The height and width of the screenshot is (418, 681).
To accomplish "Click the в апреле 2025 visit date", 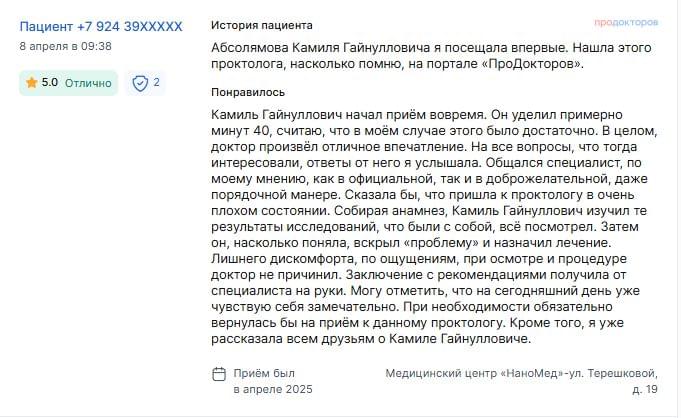I will (x=273, y=389).
